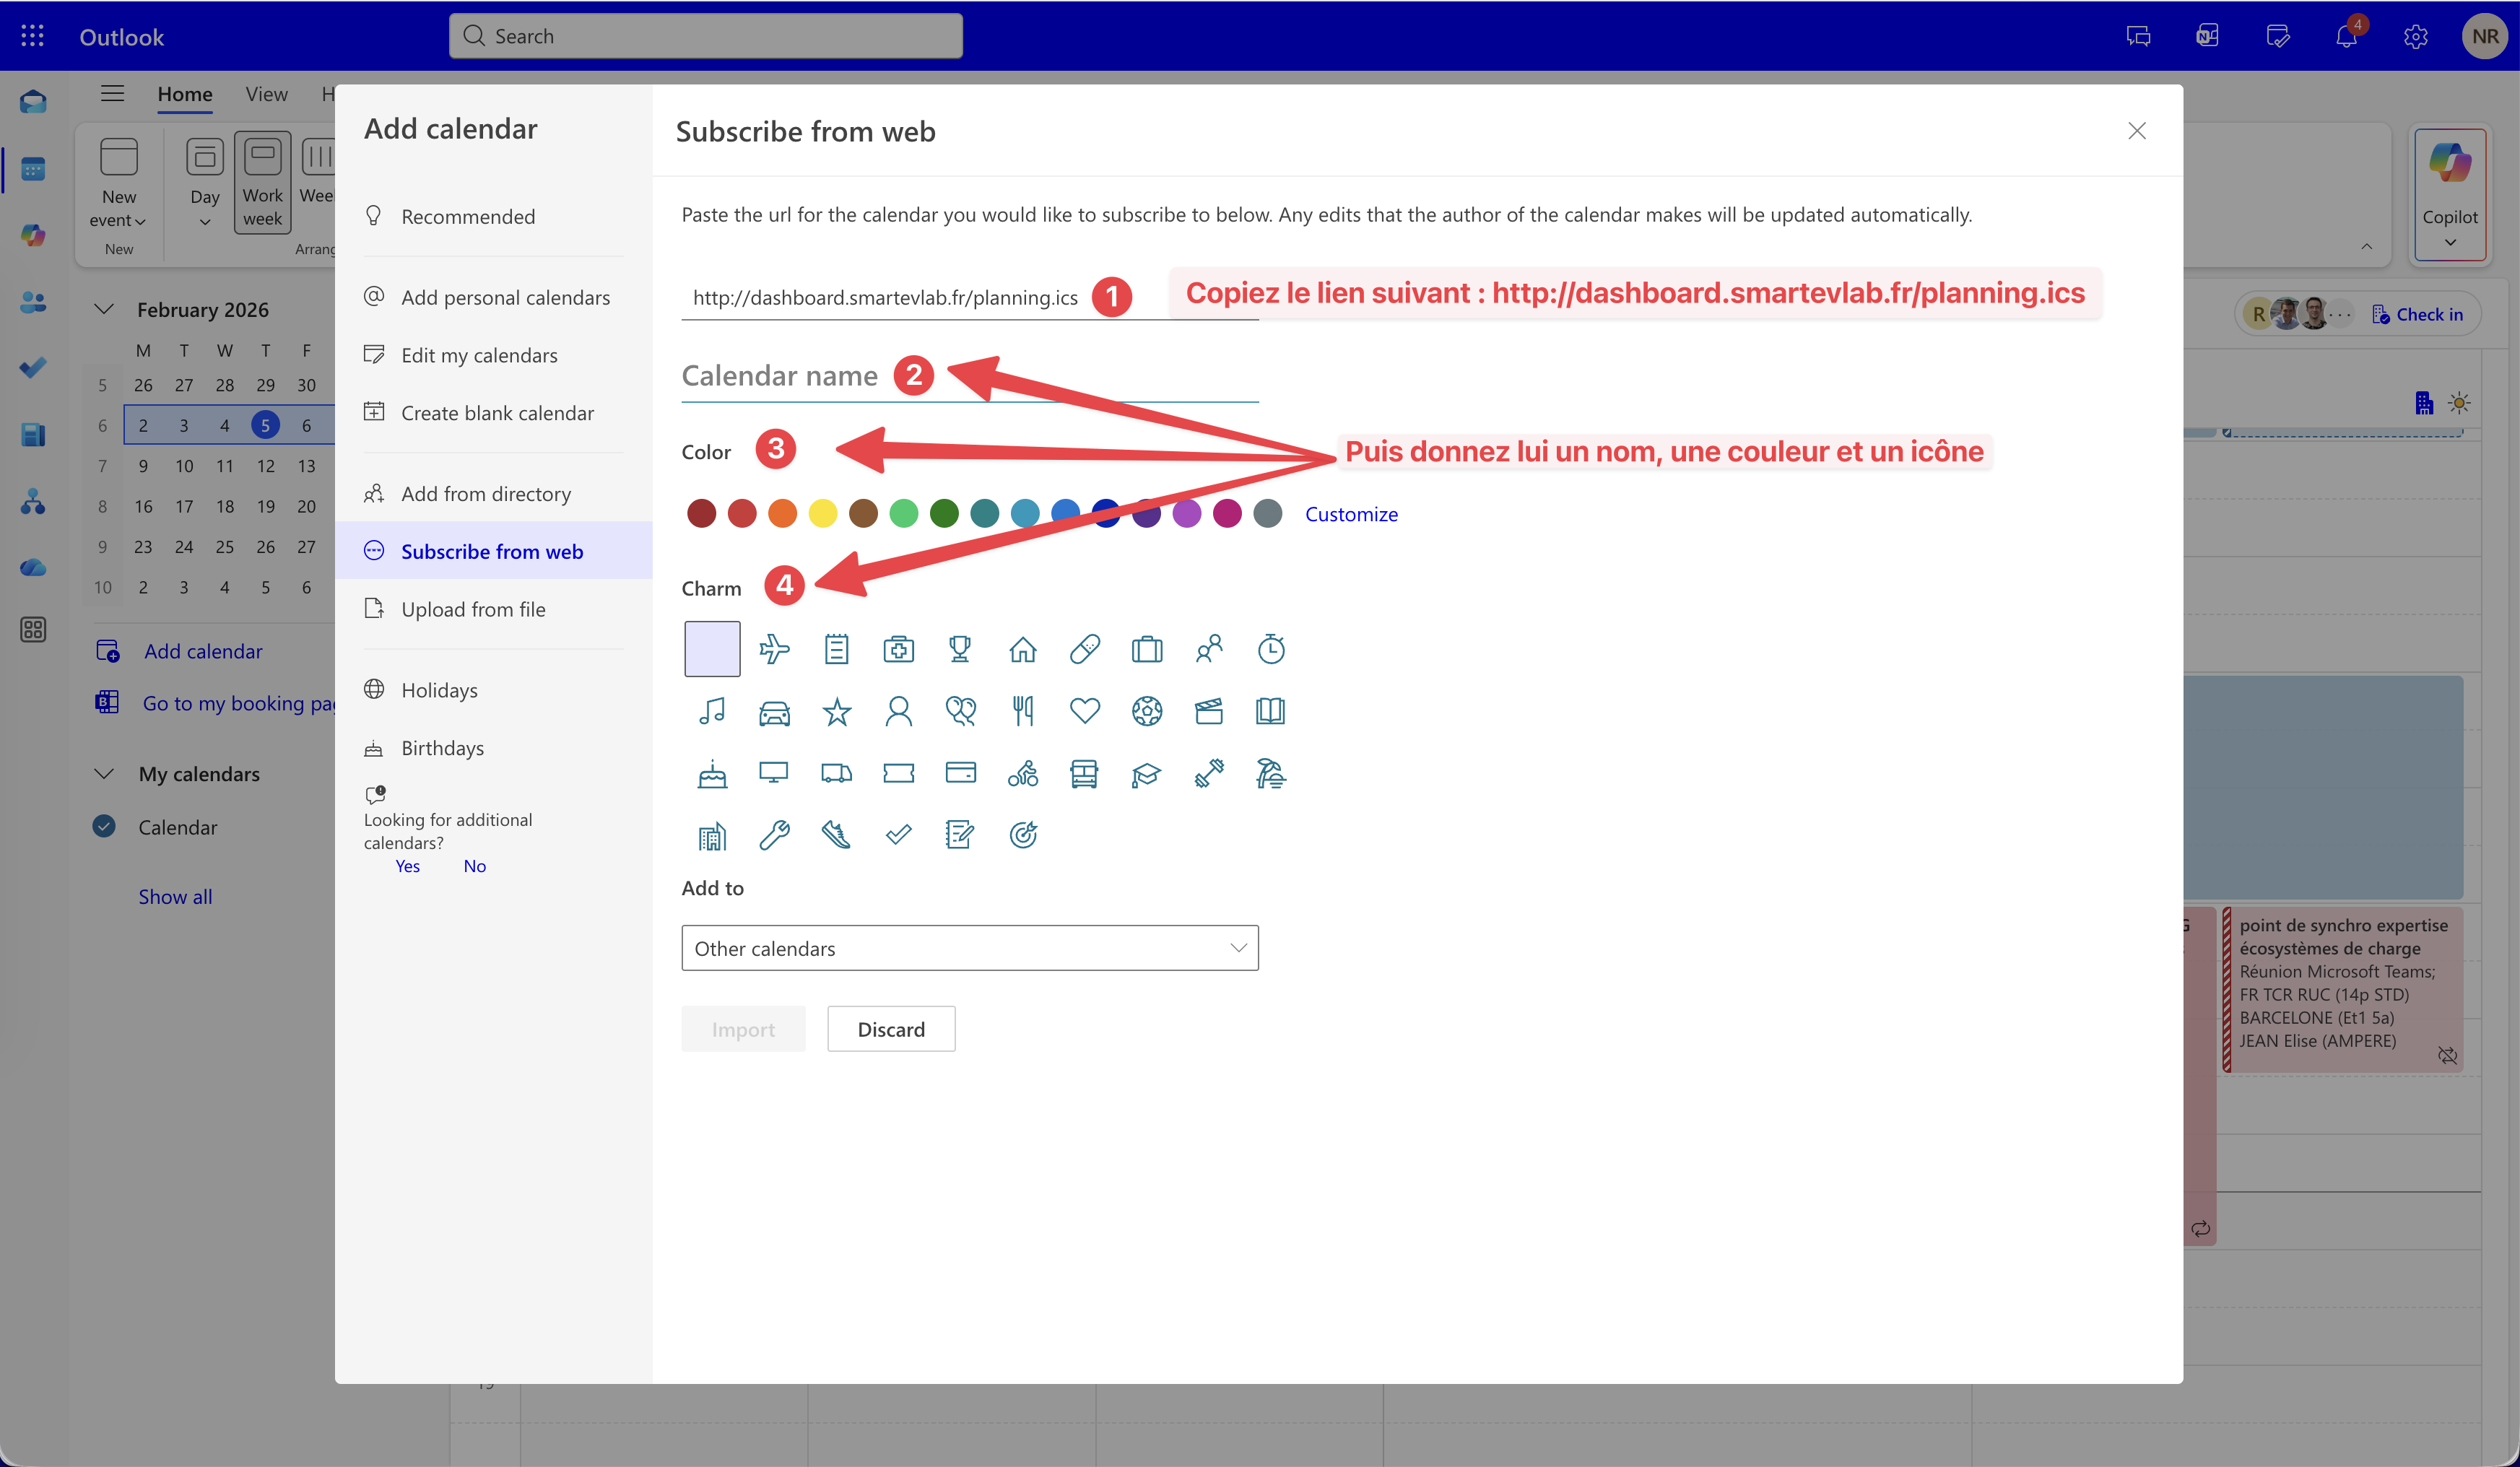This screenshot has width=2520, height=1467.
Task: Switch to the View ribbon tab
Action: (x=266, y=94)
